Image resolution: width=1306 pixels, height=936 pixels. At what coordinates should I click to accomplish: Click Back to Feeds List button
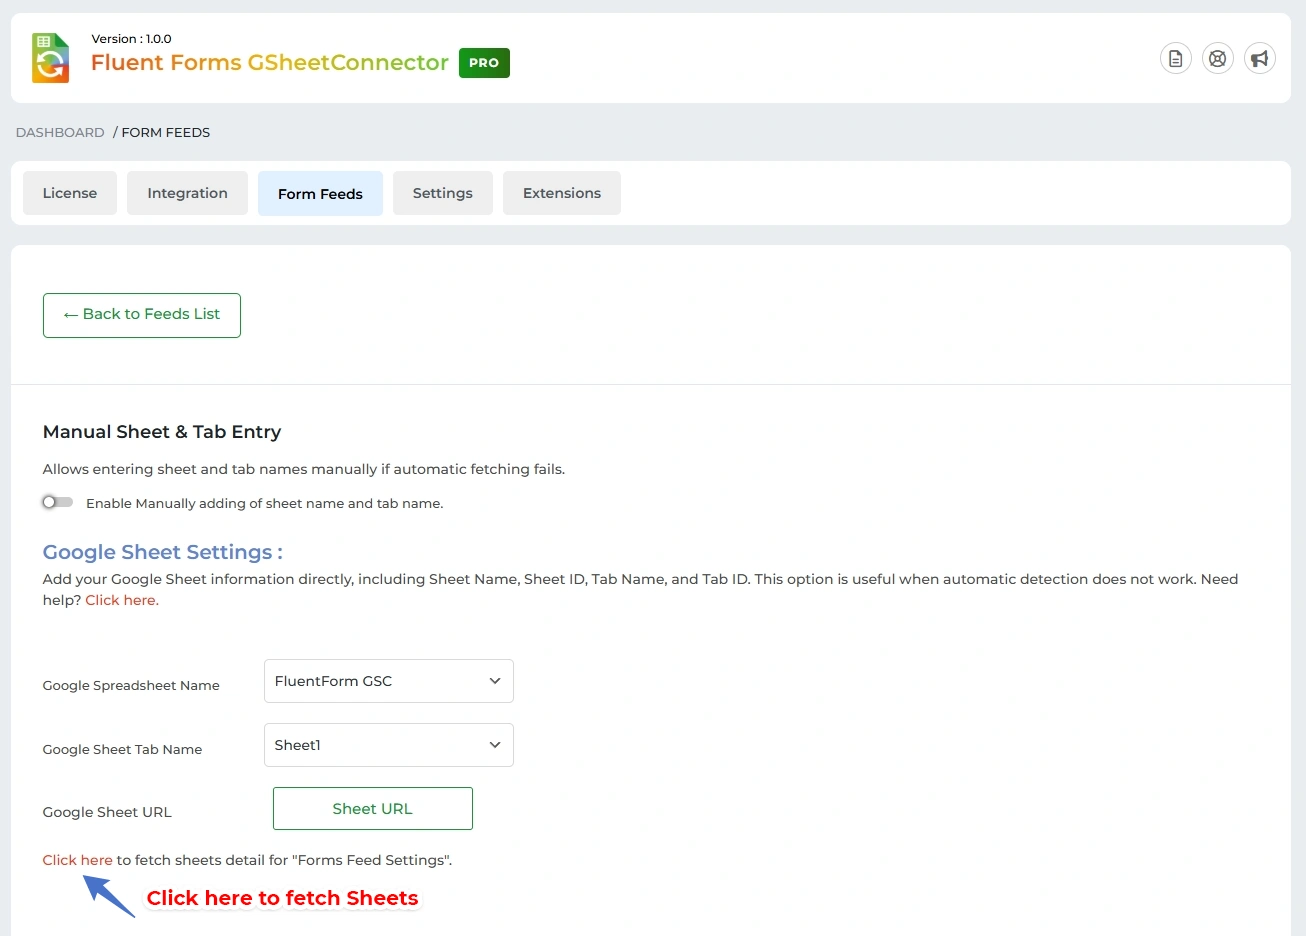pos(142,315)
